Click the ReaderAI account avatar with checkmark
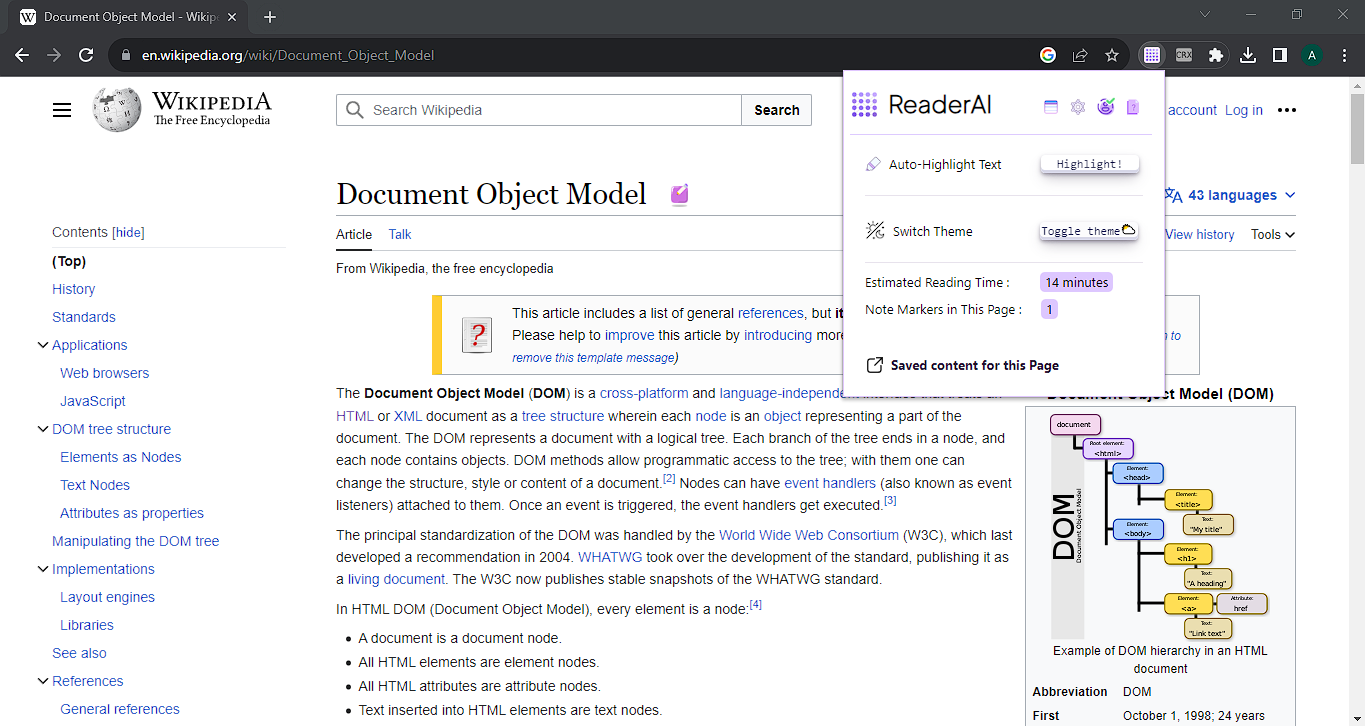1365x726 pixels. click(x=1105, y=107)
